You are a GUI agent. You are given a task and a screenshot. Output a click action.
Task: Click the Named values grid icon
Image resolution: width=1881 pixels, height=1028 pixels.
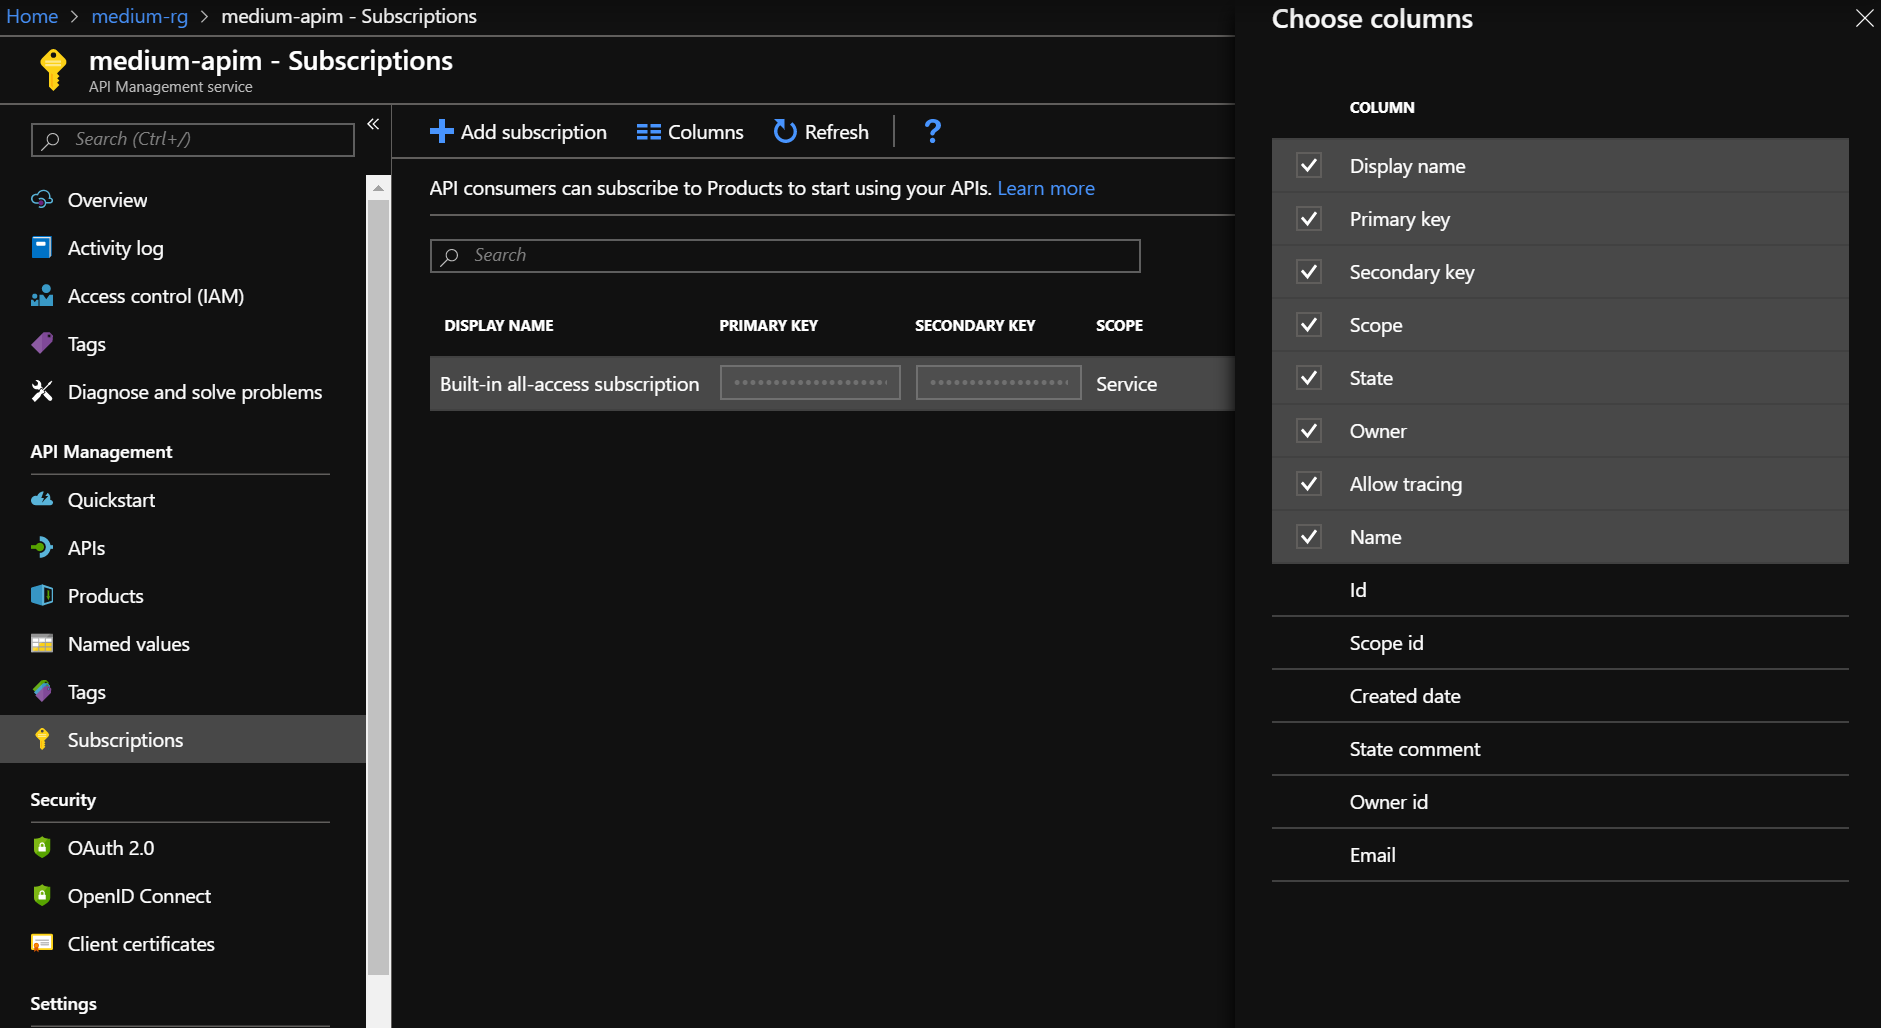click(x=42, y=643)
